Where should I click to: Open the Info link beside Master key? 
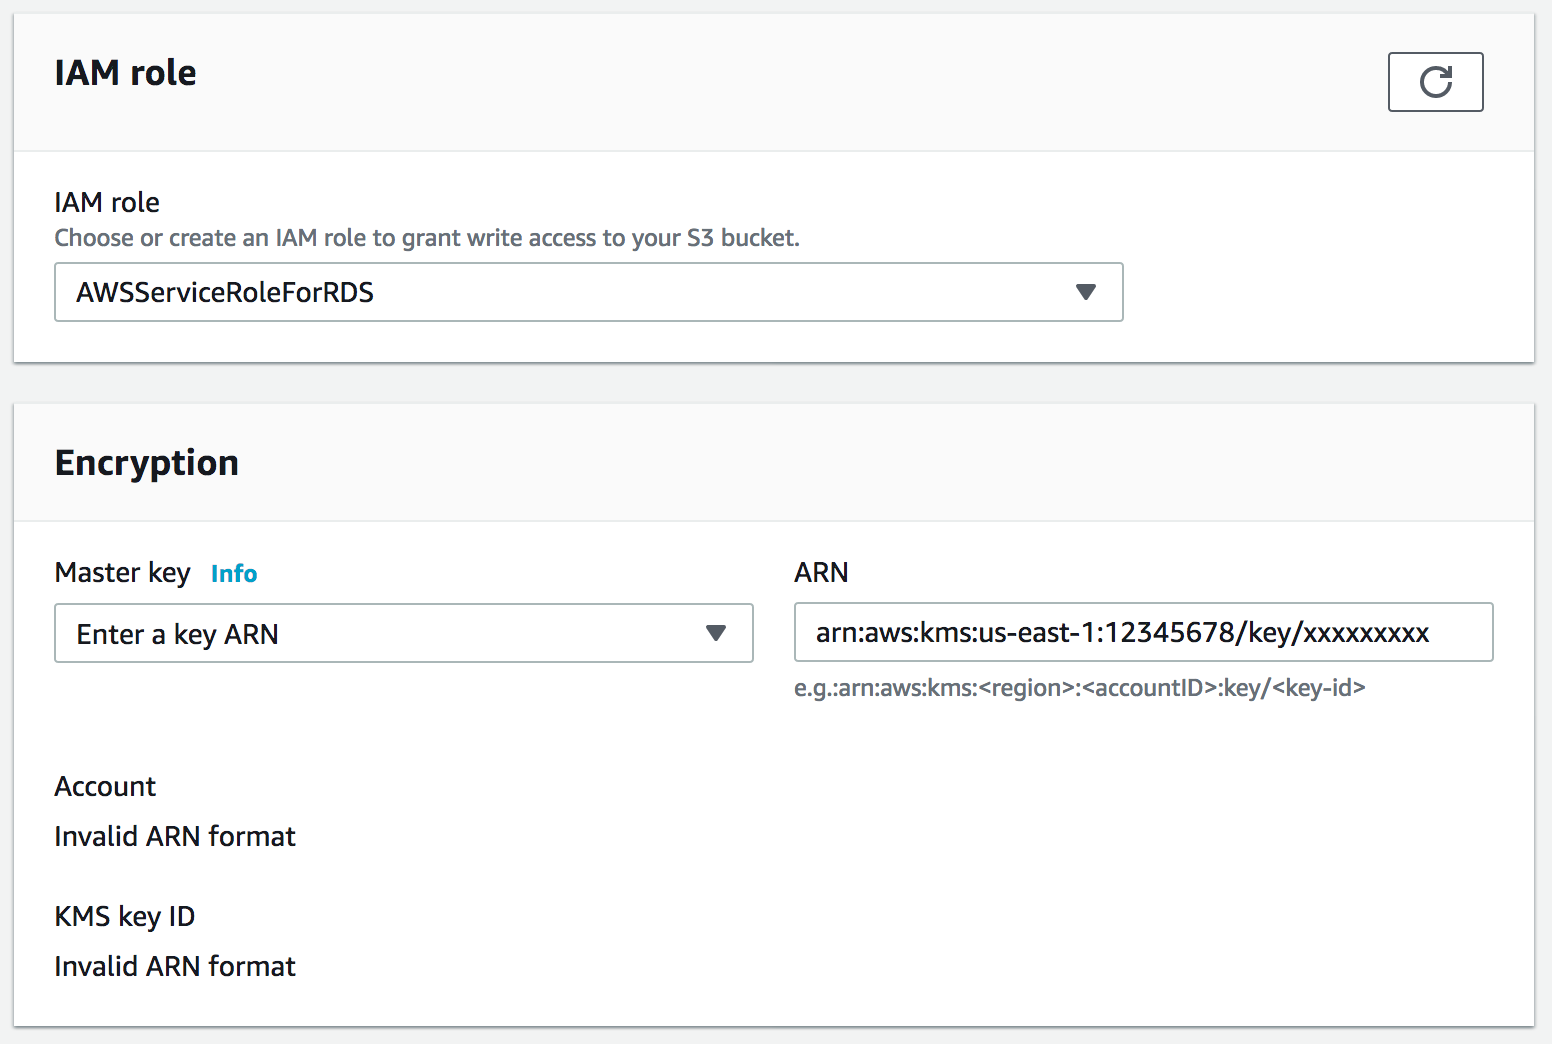234,573
